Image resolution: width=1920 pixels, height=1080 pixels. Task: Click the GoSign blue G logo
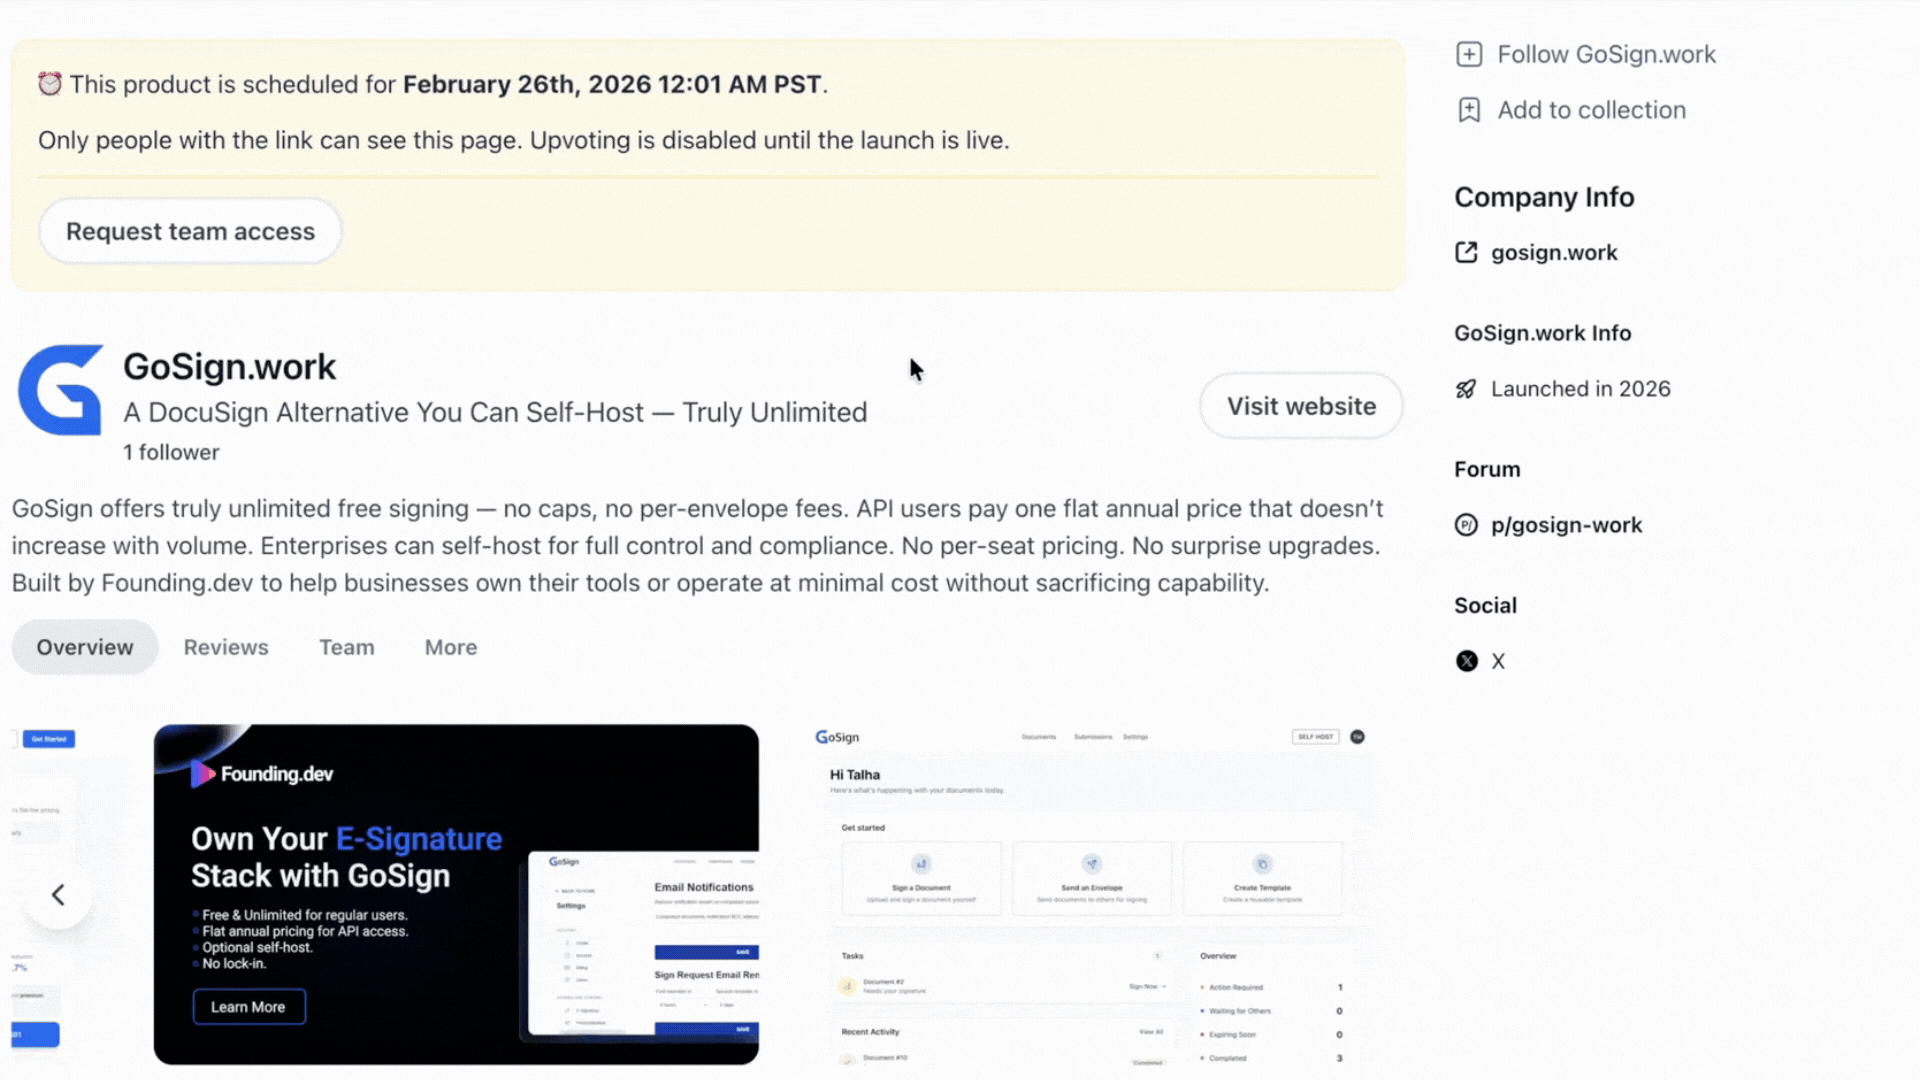coord(61,391)
